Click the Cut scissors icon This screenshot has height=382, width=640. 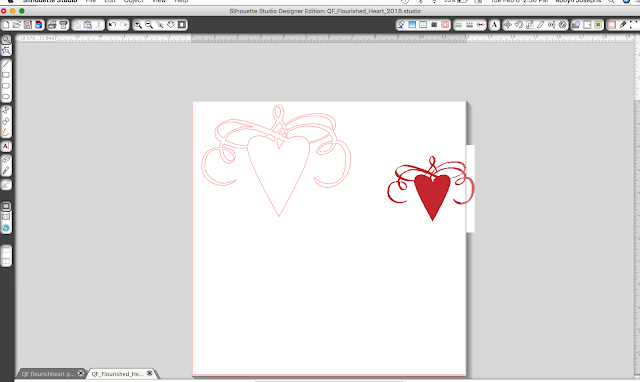click(99, 25)
